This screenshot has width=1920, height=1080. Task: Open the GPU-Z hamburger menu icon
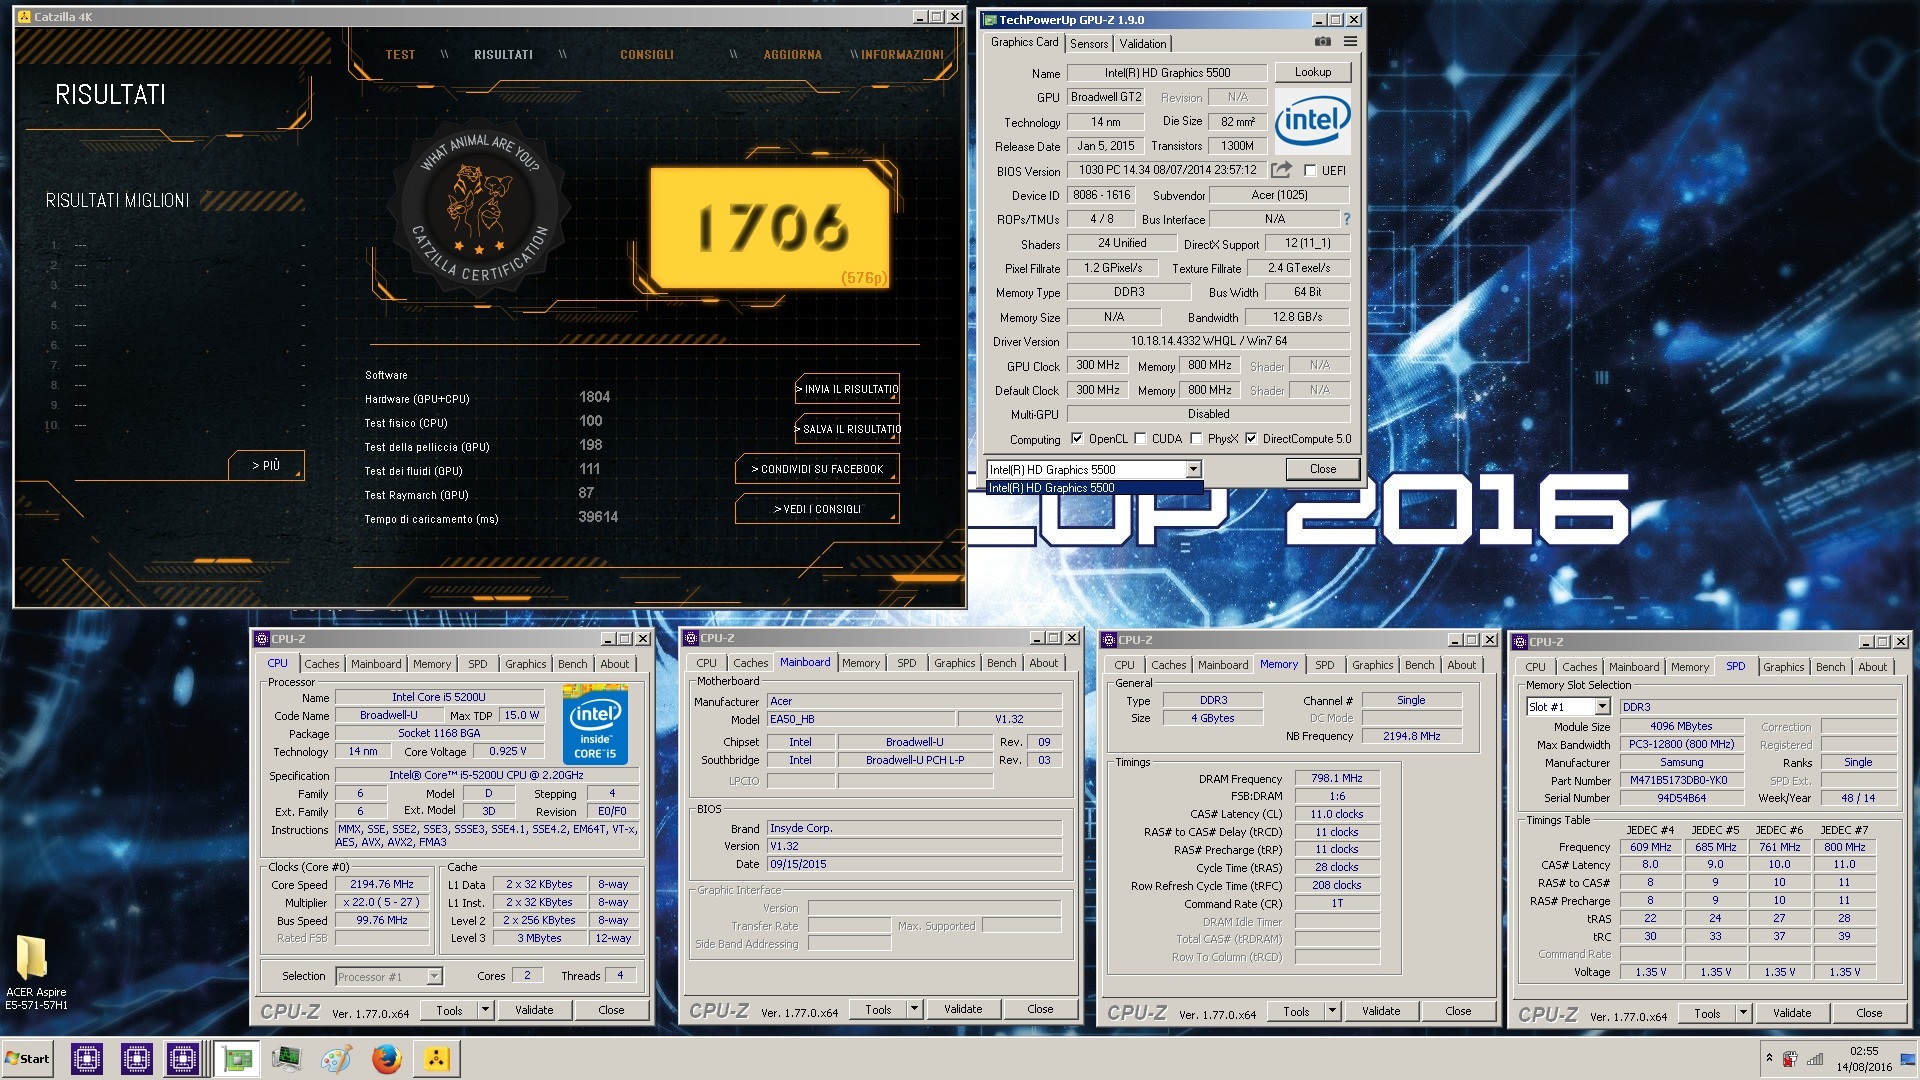point(1350,42)
